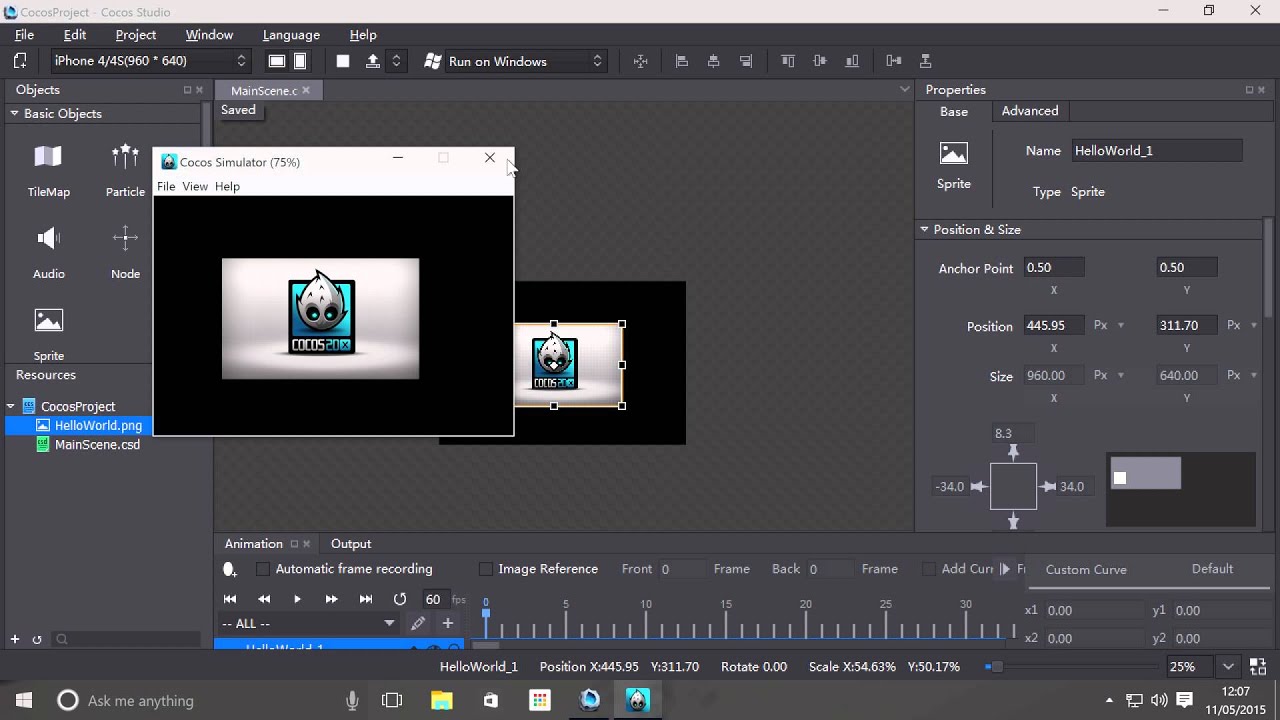Select landscape orientation icon in toolbar
1280x720 pixels.
click(277, 61)
